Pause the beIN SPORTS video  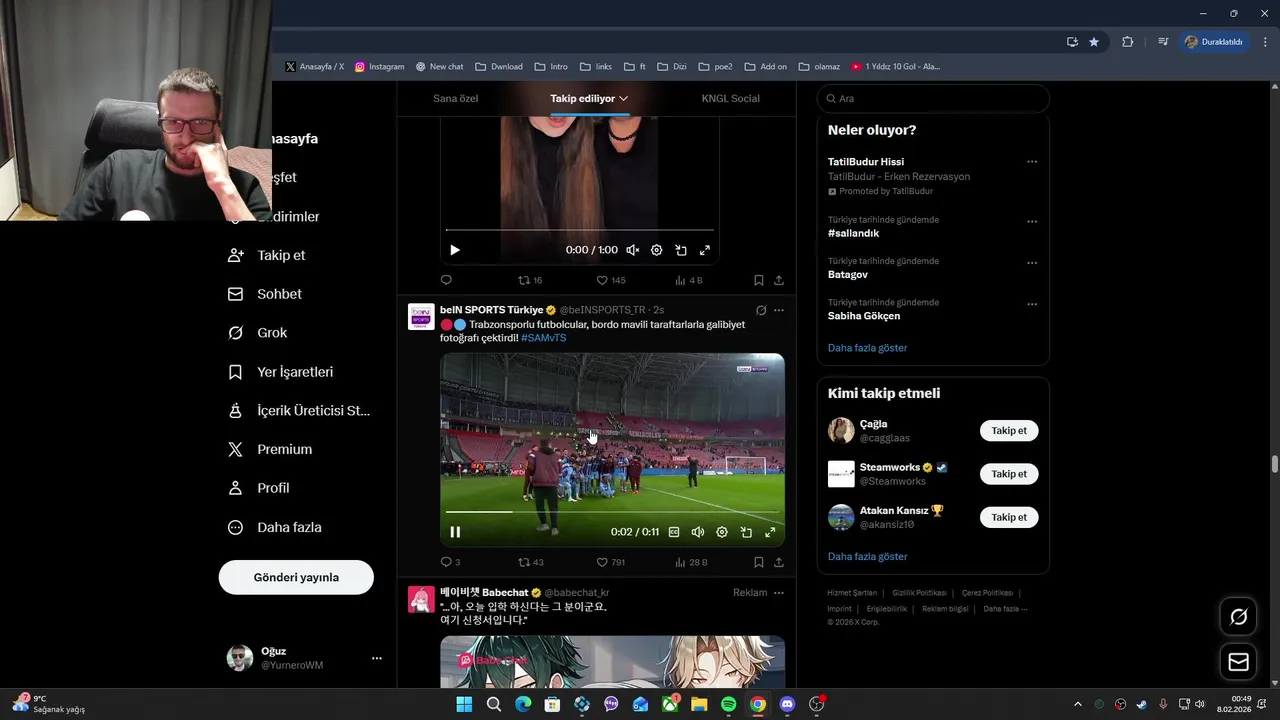pyautogui.click(x=455, y=532)
